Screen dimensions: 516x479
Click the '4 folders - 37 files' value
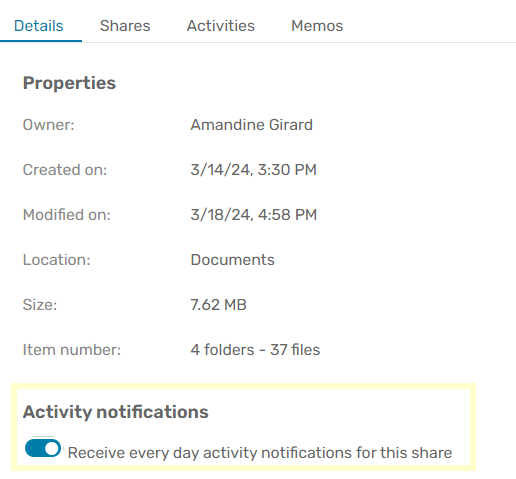(x=255, y=350)
